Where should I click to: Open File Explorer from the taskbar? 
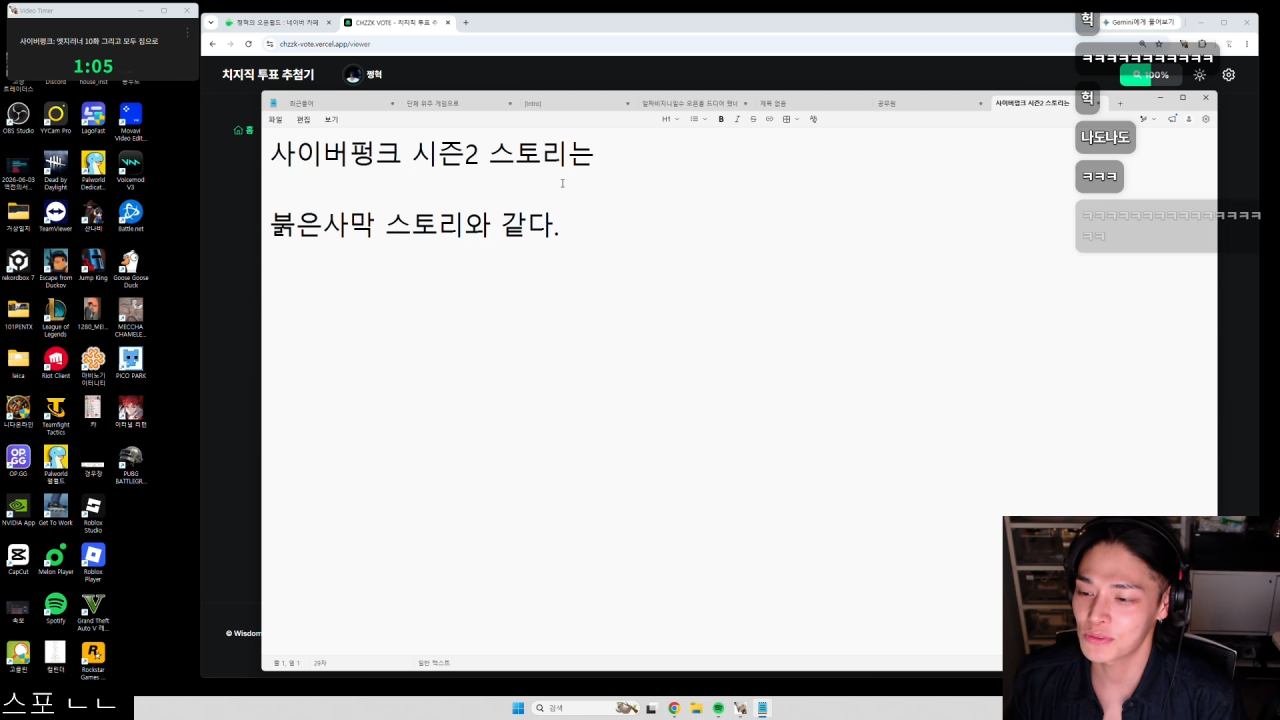pyautogui.click(x=696, y=708)
